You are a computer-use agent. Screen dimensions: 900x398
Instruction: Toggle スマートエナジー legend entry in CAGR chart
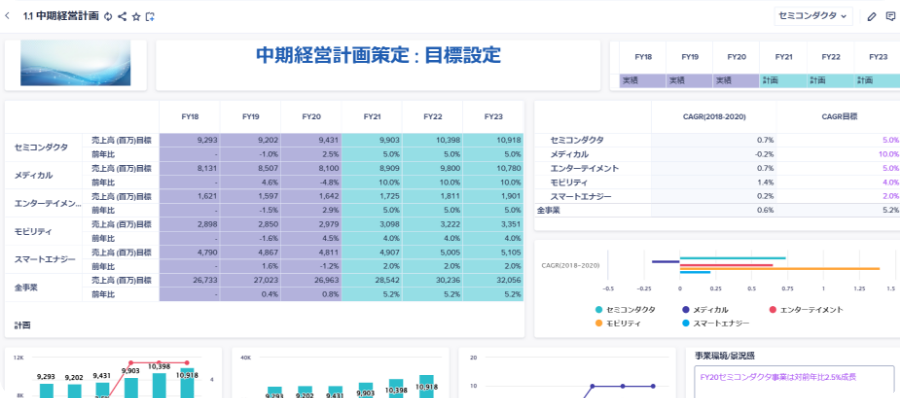(x=715, y=323)
